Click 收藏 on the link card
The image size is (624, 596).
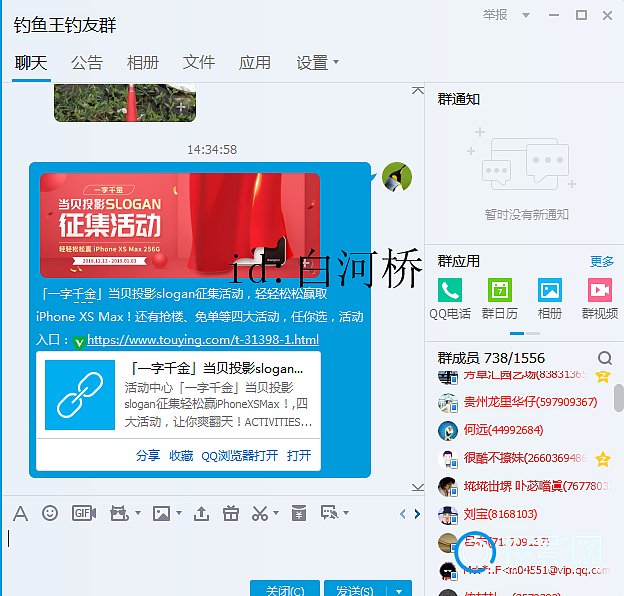181,455
